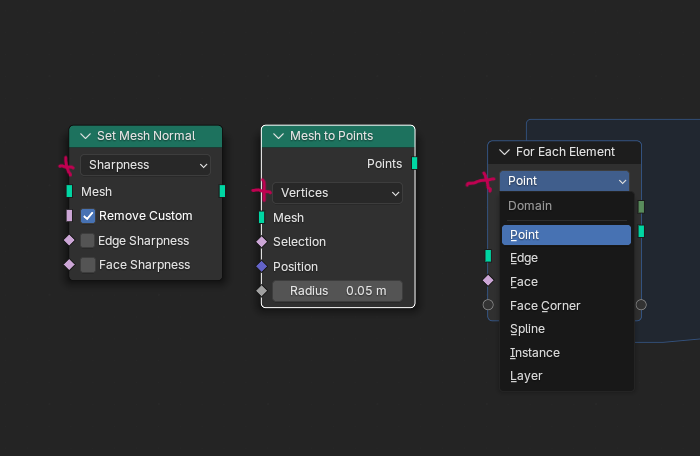Collapse the For Each Element node
This screenshot has width=700, height=456.
504,152
